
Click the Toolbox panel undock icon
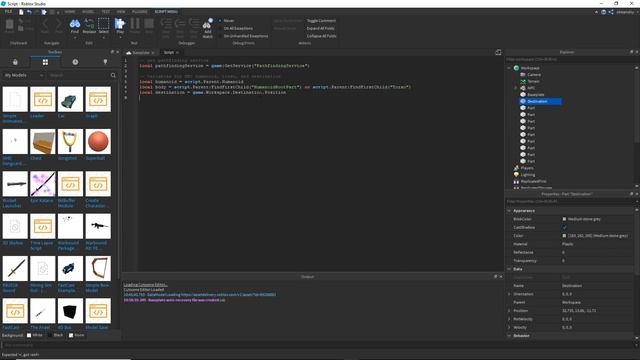[x=112, y=52]
